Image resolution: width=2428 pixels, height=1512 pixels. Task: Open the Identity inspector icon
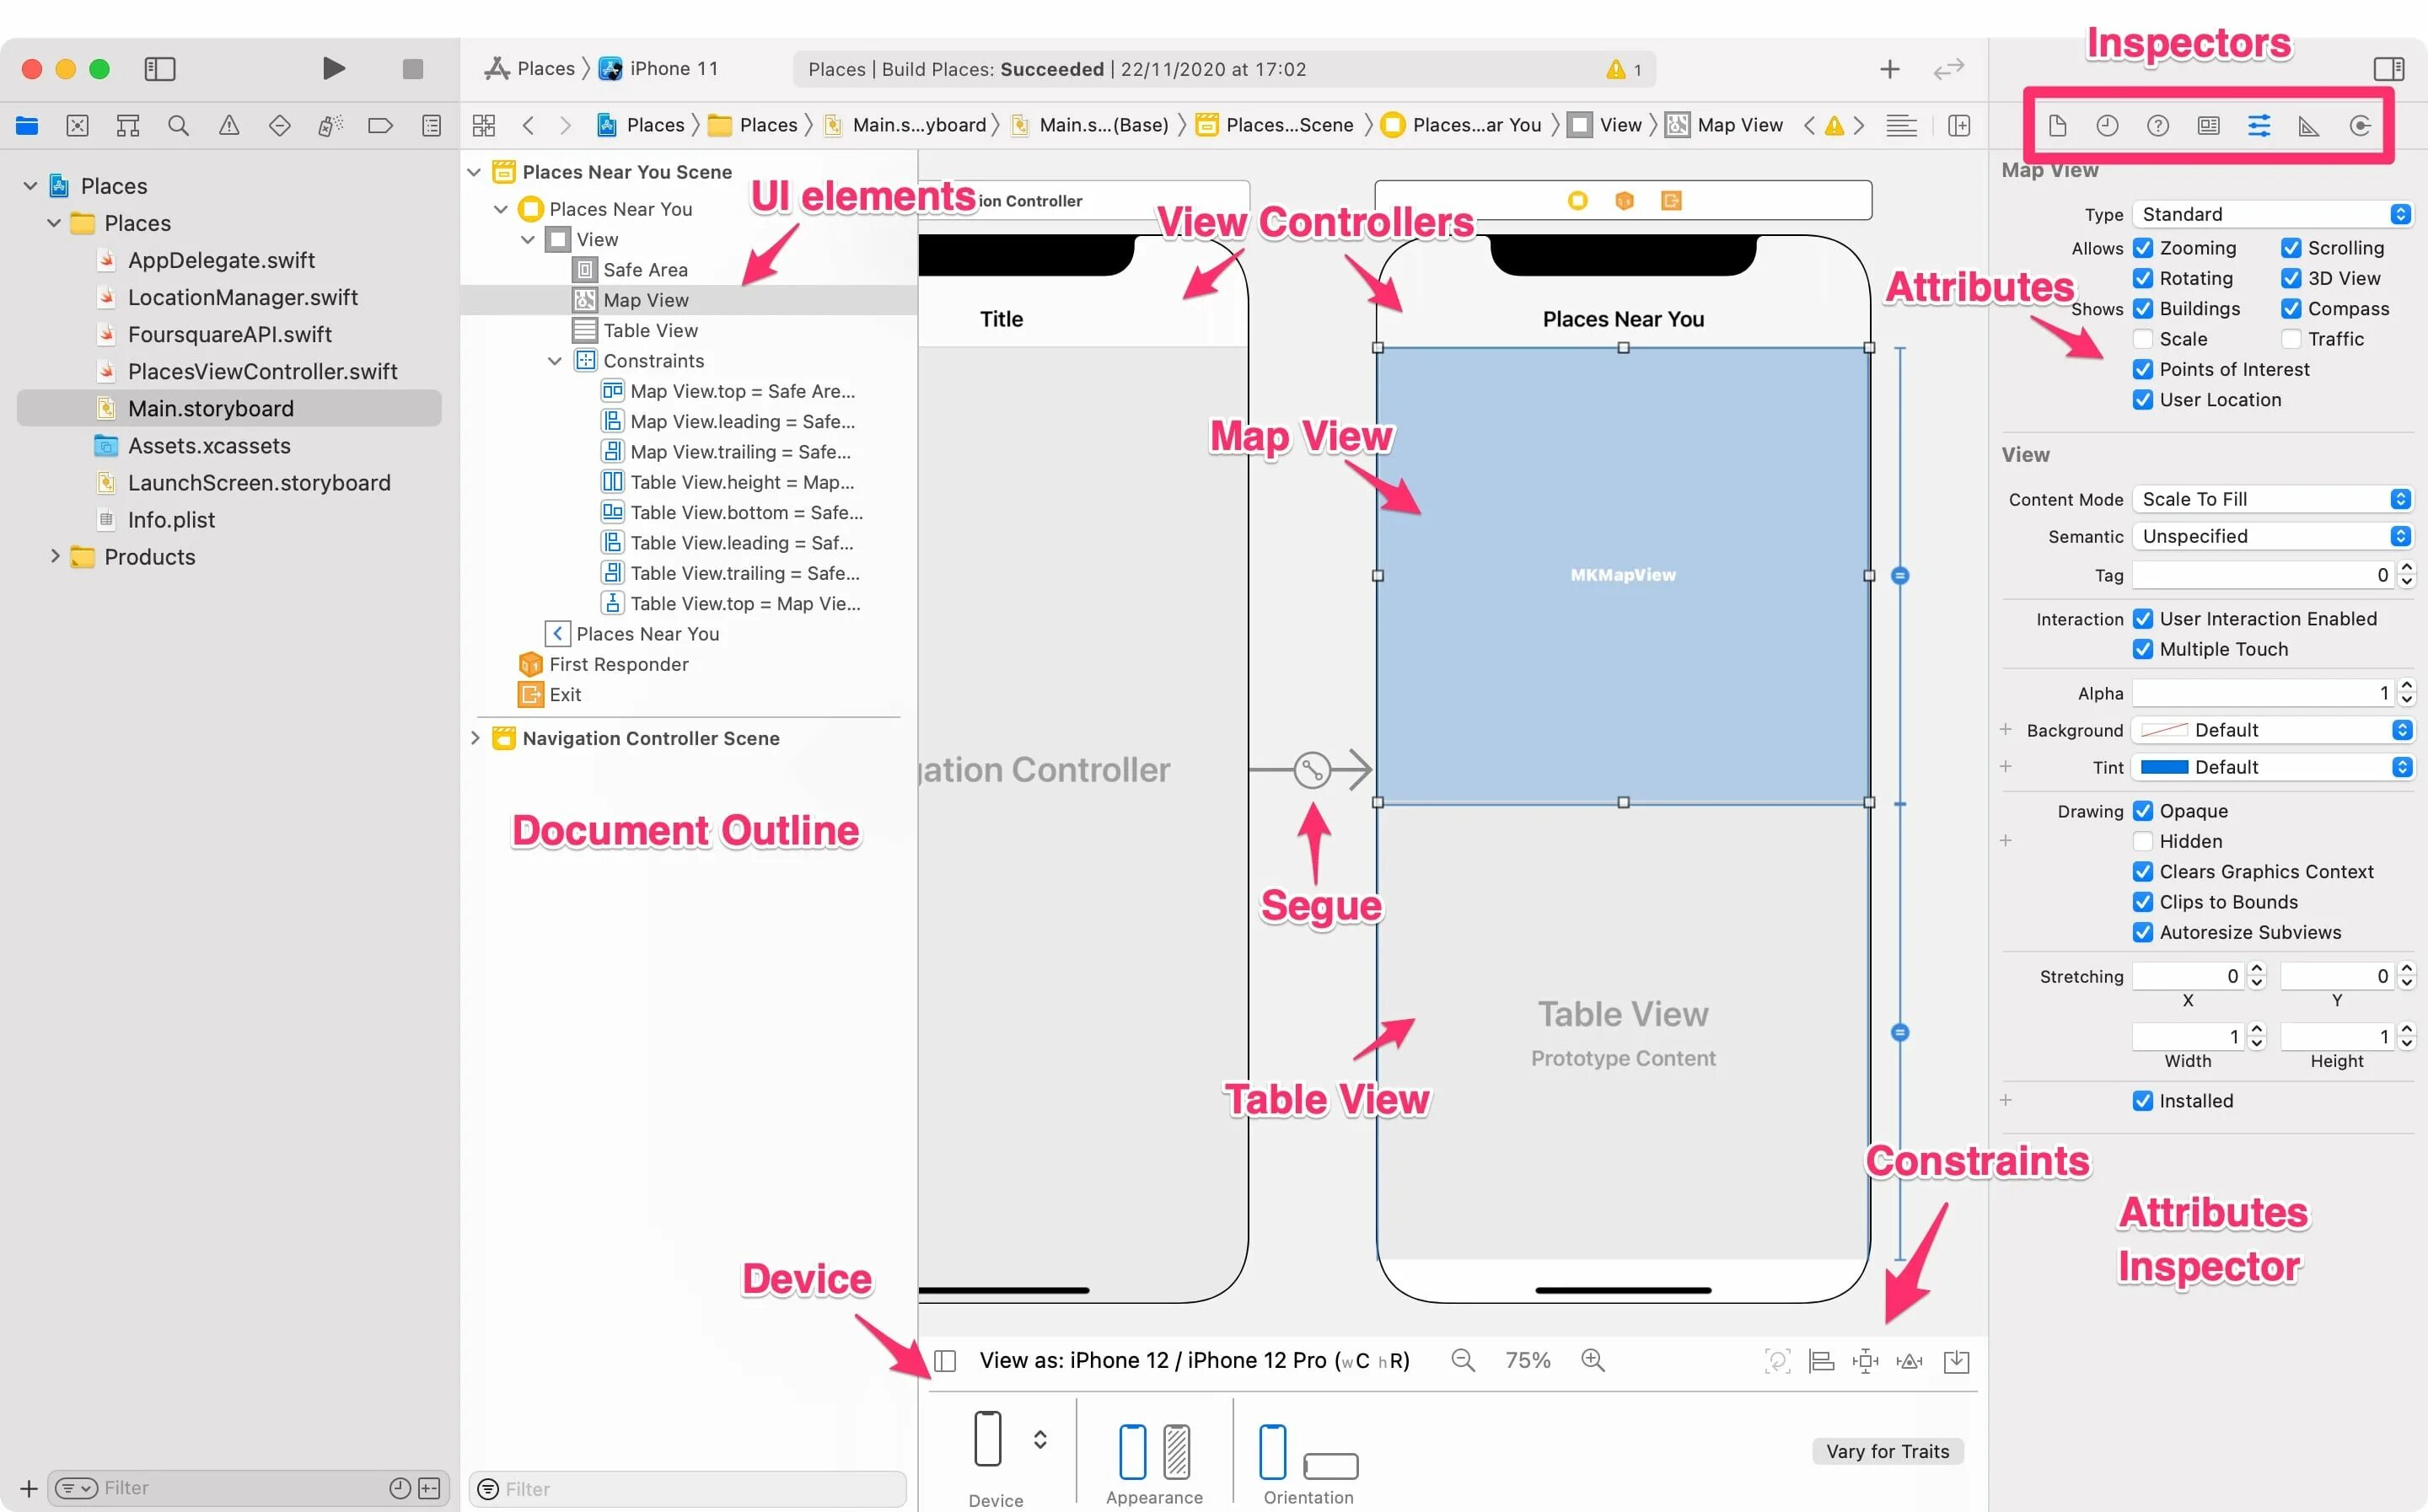(2208, 125)
